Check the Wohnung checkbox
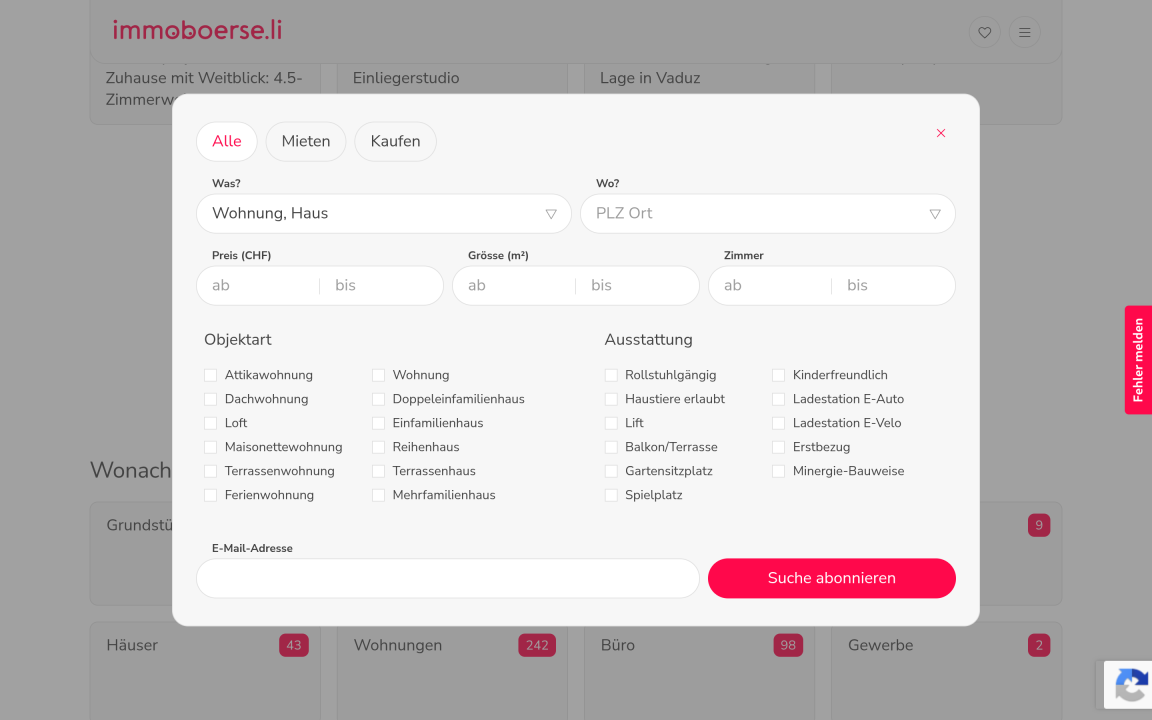1152x720 pixels. point(378,375)
